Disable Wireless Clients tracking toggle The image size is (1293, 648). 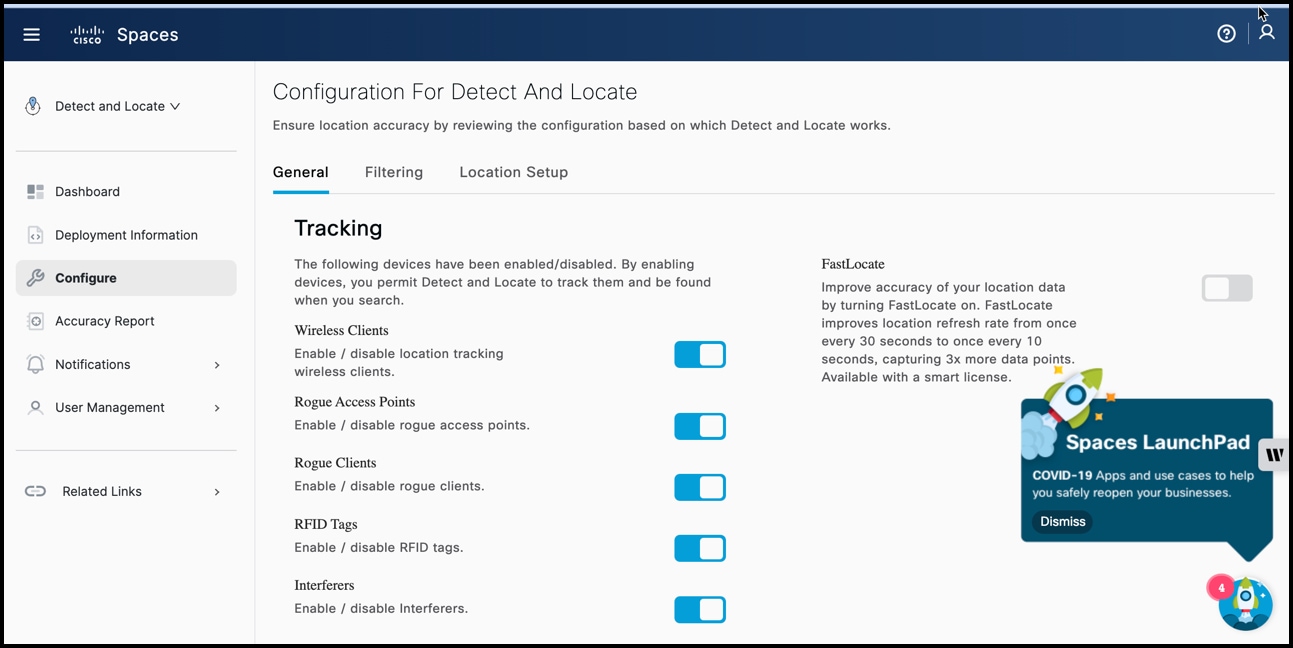(700, 355)
